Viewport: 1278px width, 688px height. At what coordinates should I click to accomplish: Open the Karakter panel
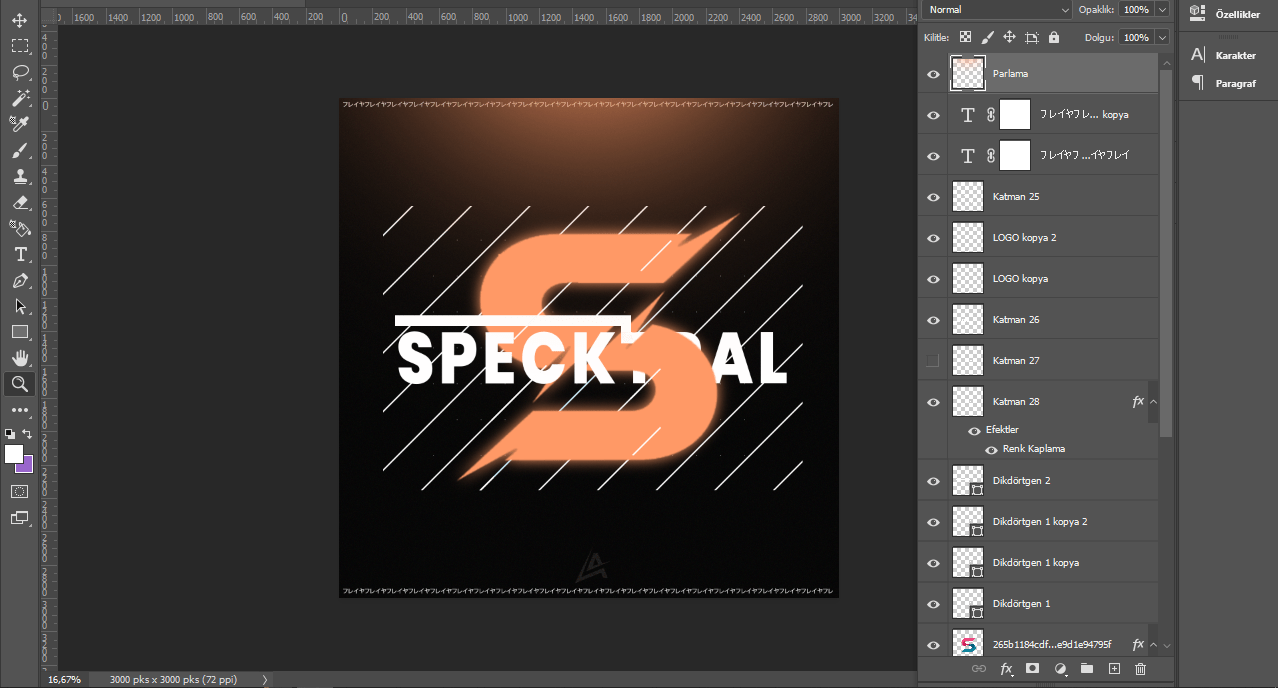(1224, 55)
